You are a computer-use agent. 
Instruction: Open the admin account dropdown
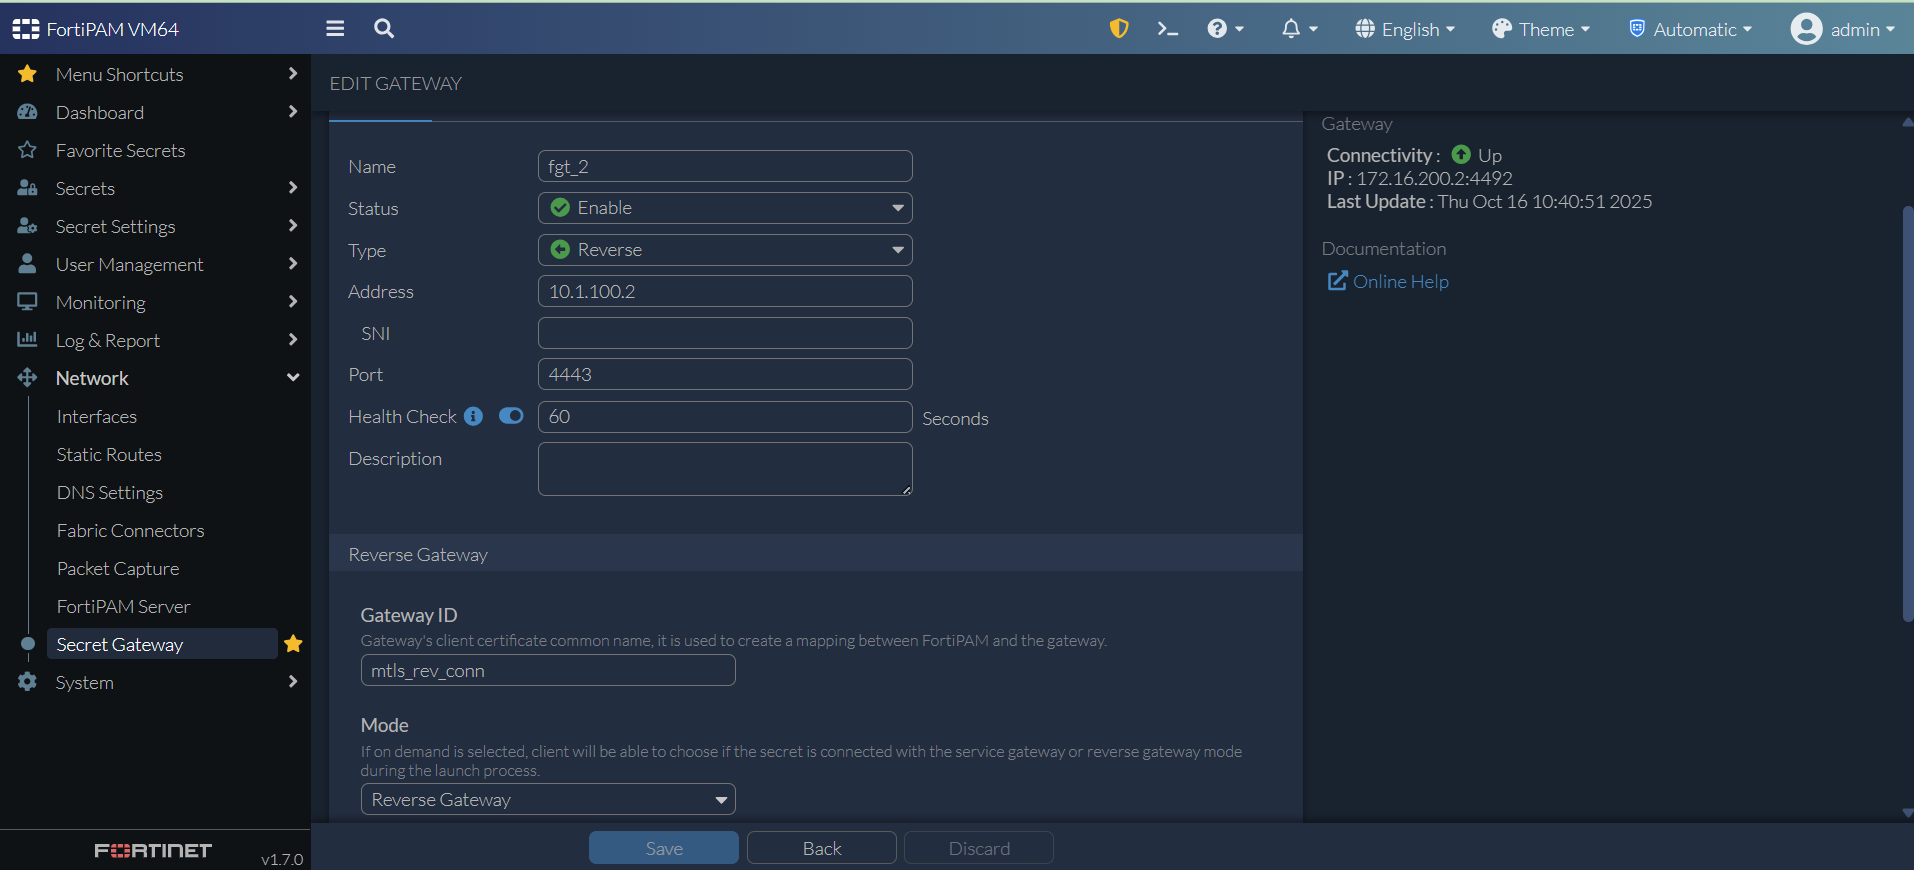point(1843,29)
